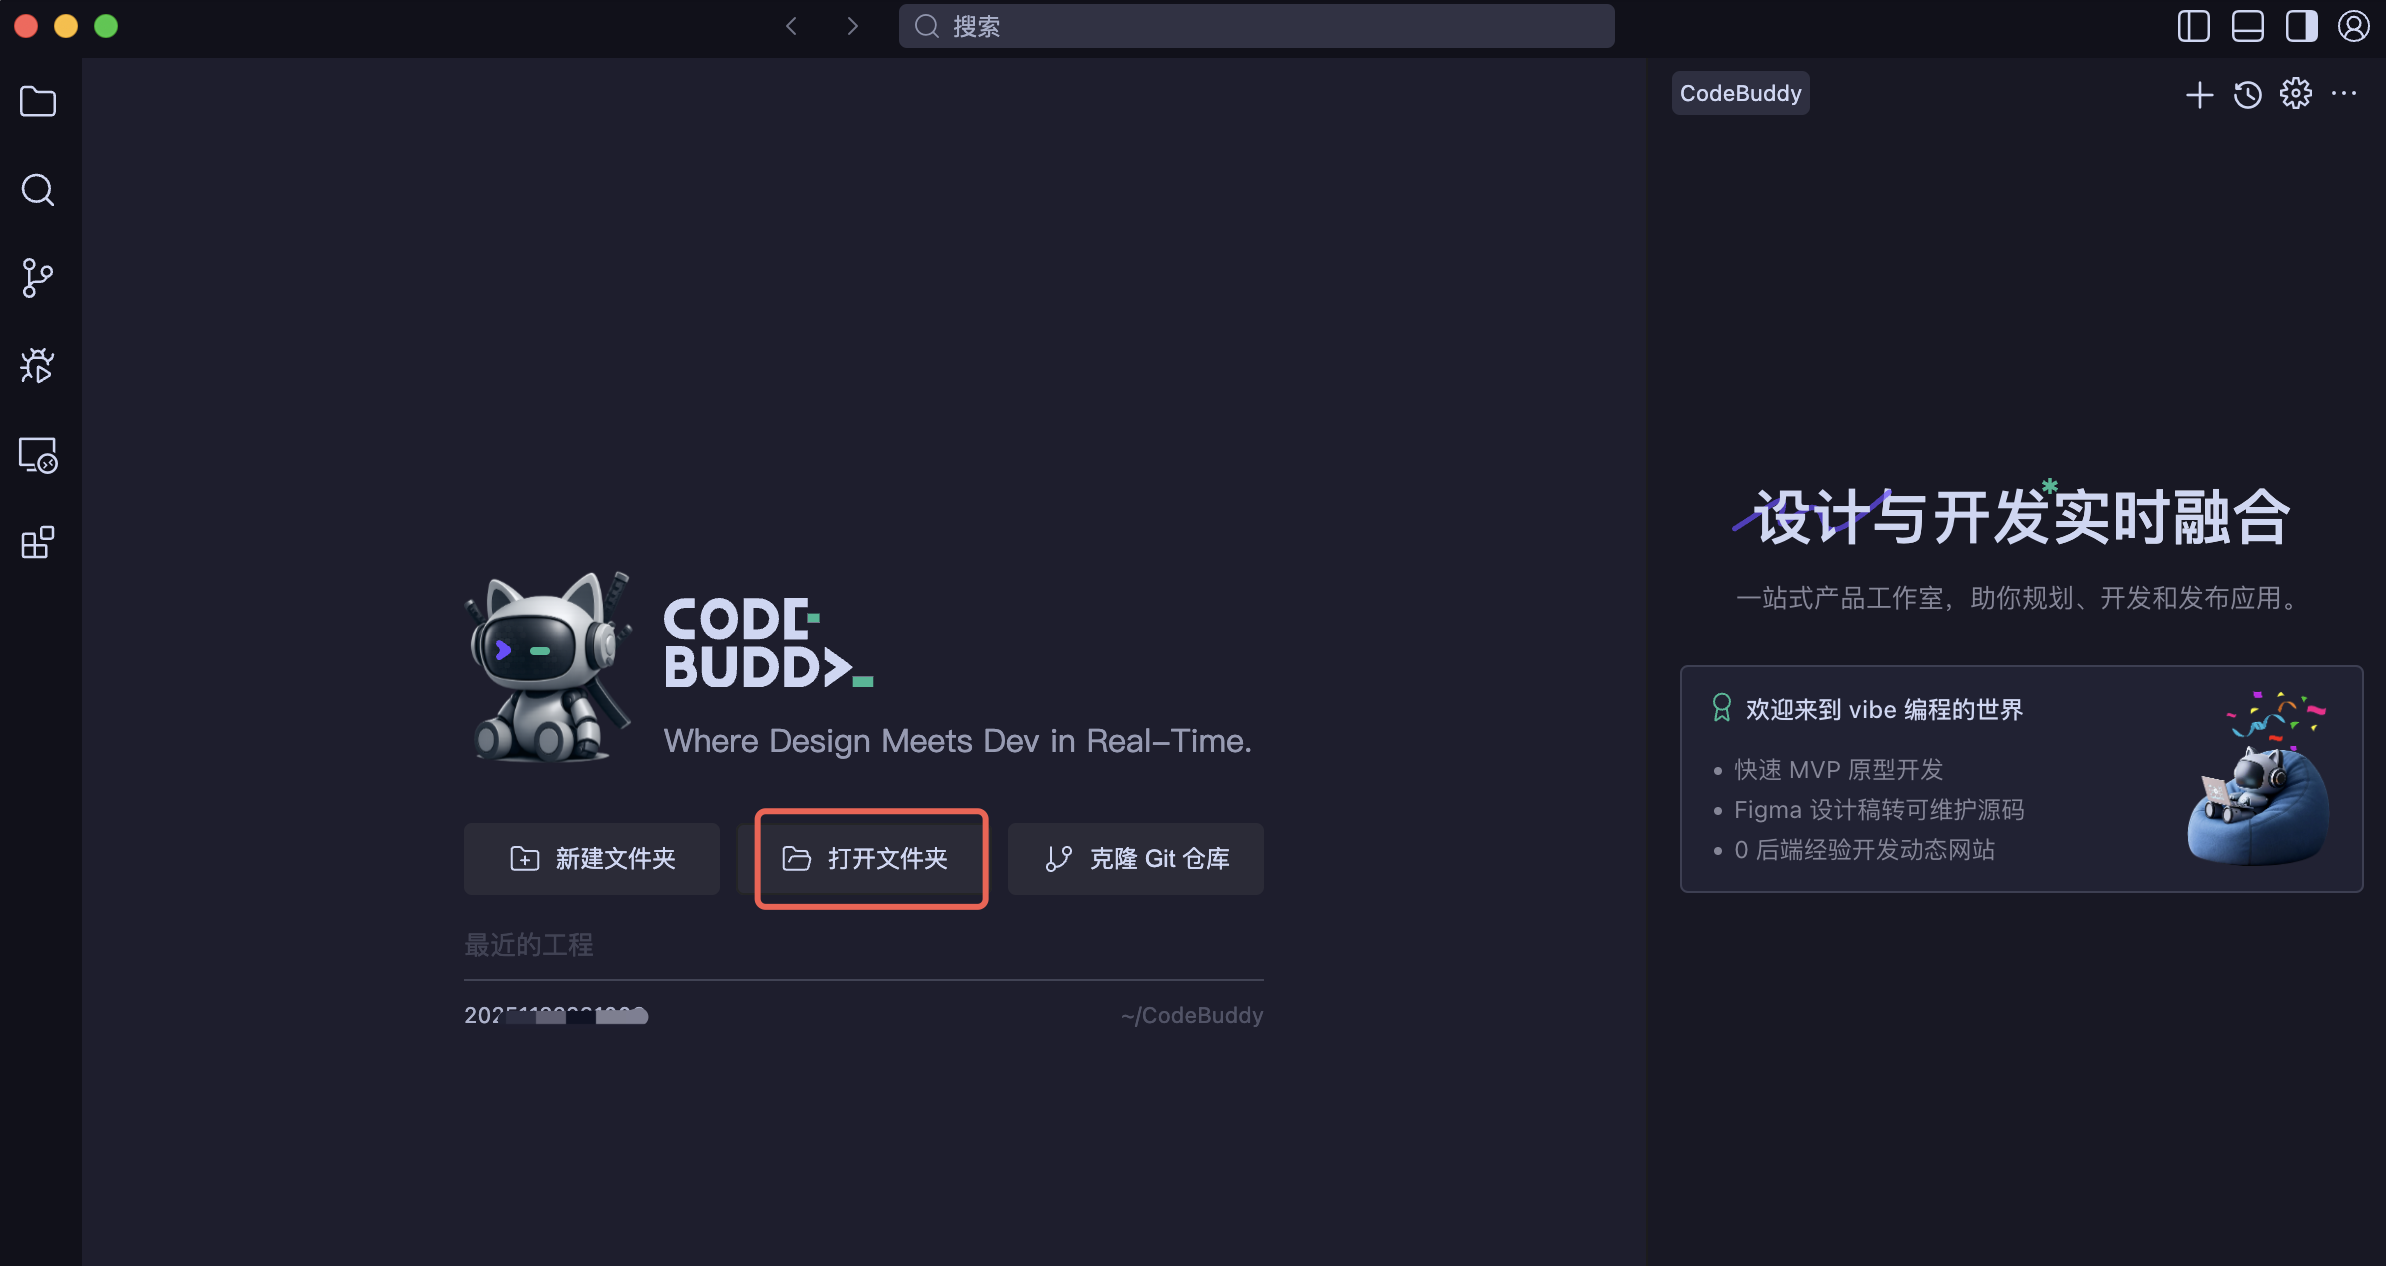Image resolution: width=2386 pixels, height=1266 pixels.
Task: Click the 搜索 command search field
Action: [x=1256, y=26]
